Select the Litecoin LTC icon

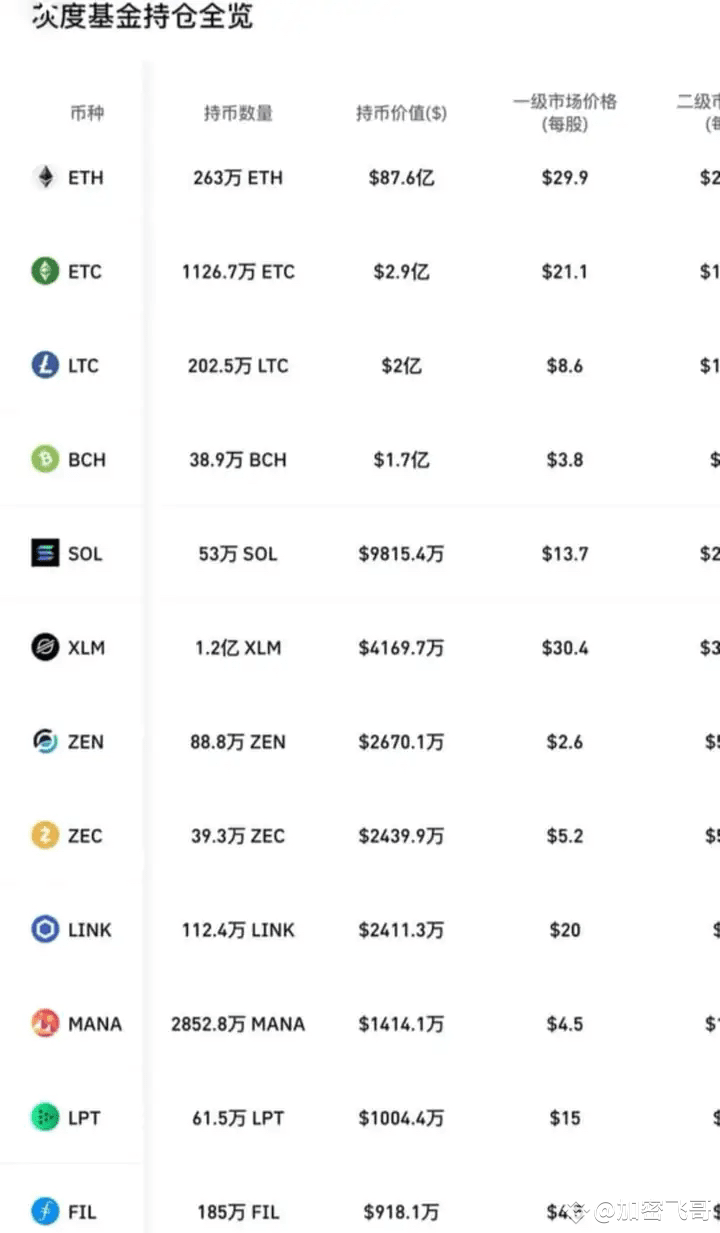[45, 365]
